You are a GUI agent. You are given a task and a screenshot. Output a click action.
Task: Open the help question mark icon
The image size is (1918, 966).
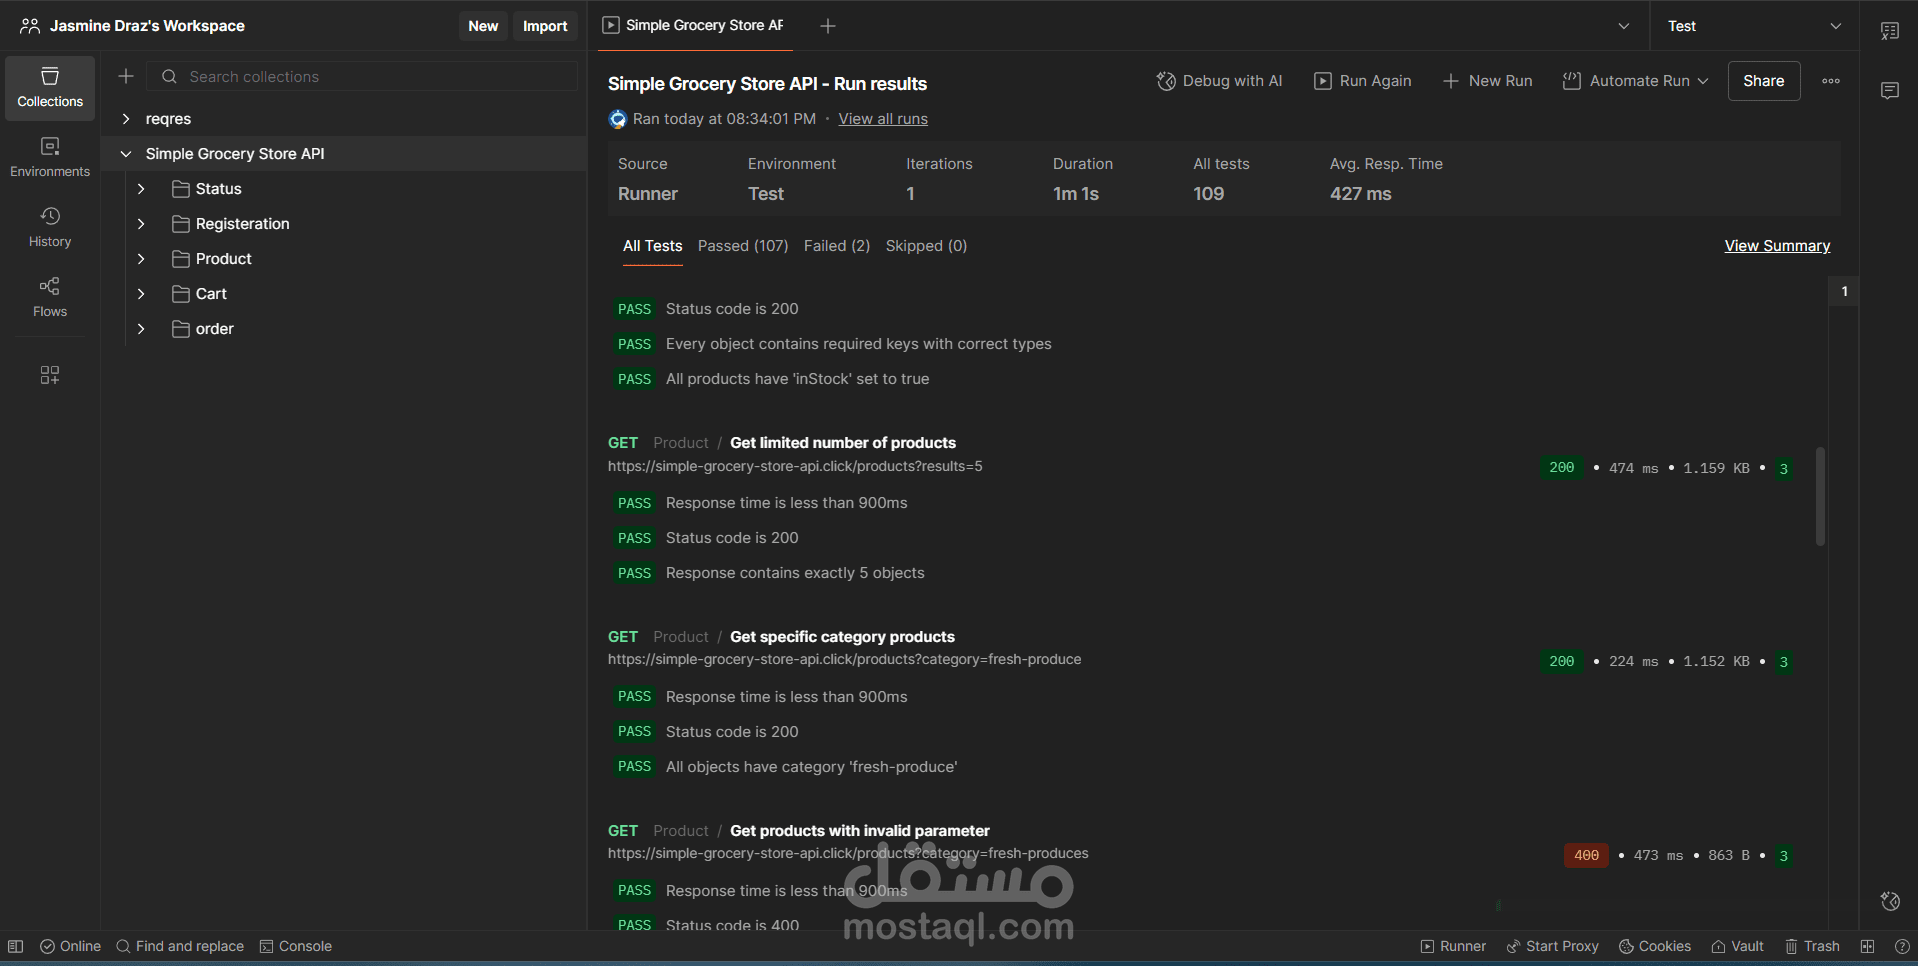point(1902,946)
